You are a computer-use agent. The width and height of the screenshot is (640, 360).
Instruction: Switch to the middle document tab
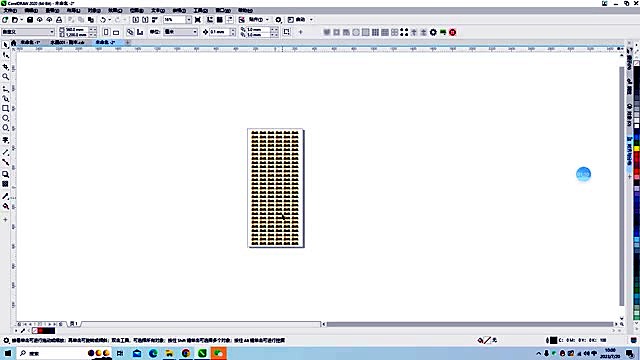click(67, 42)
